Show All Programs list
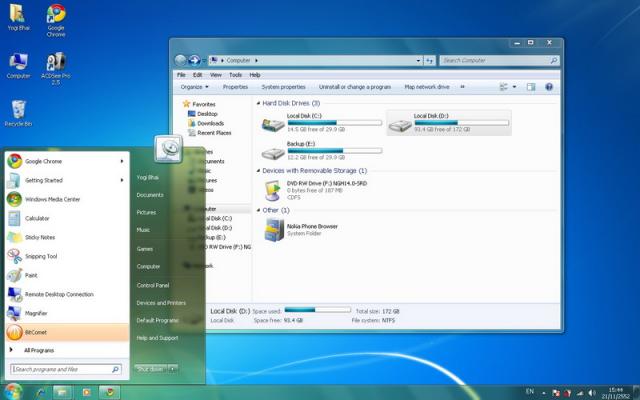The height and width of the screenshot is (400, 640). pos(39,350)
